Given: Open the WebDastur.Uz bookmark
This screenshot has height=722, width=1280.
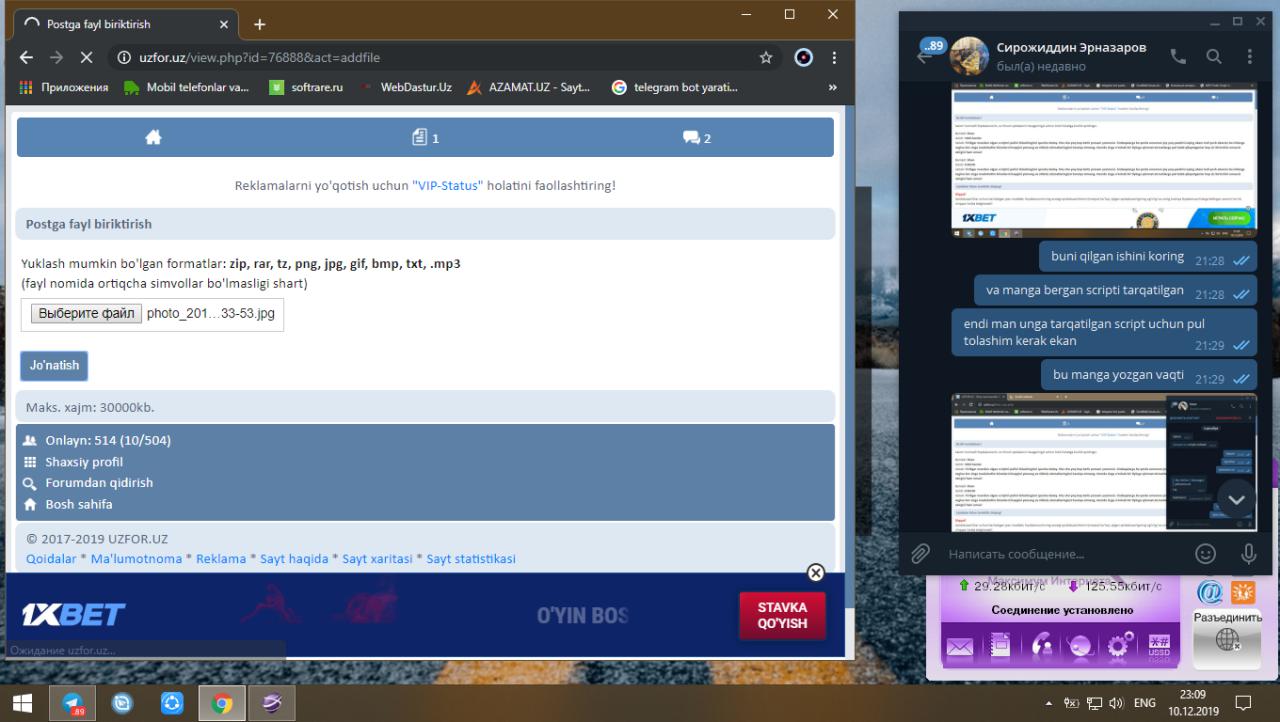Looking at the screenshot, I should coord(415,87).
